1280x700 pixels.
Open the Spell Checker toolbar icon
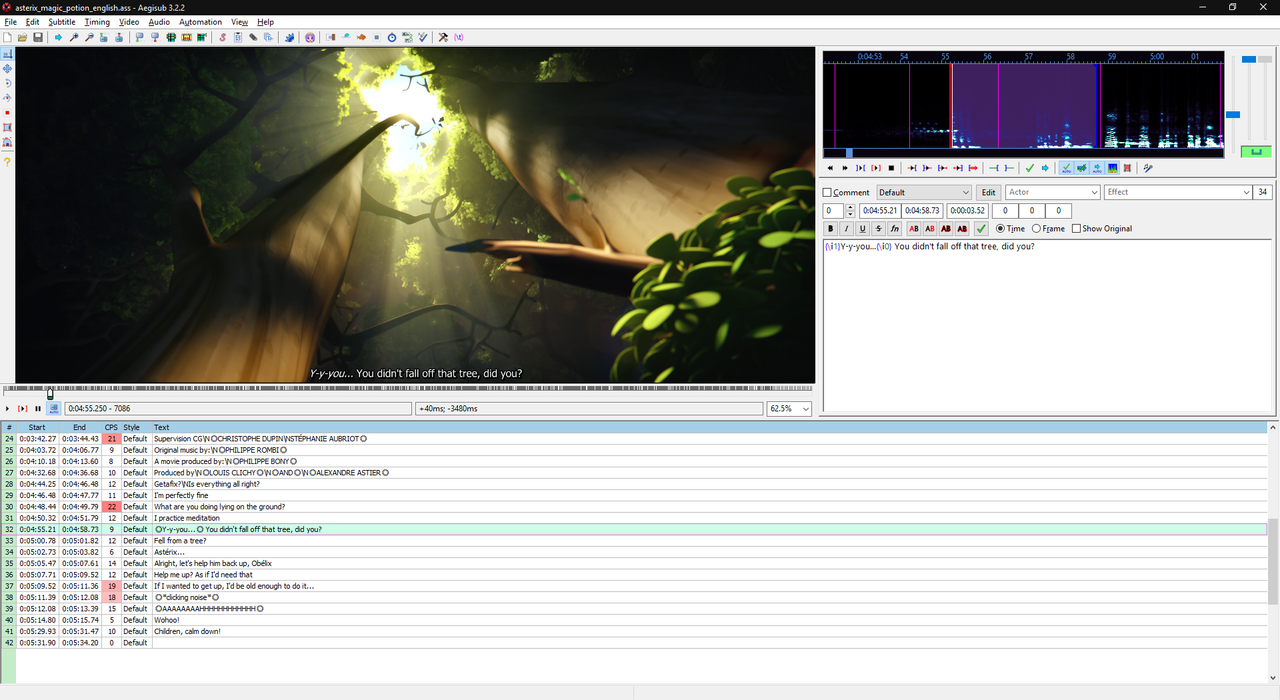coord(423,37)
